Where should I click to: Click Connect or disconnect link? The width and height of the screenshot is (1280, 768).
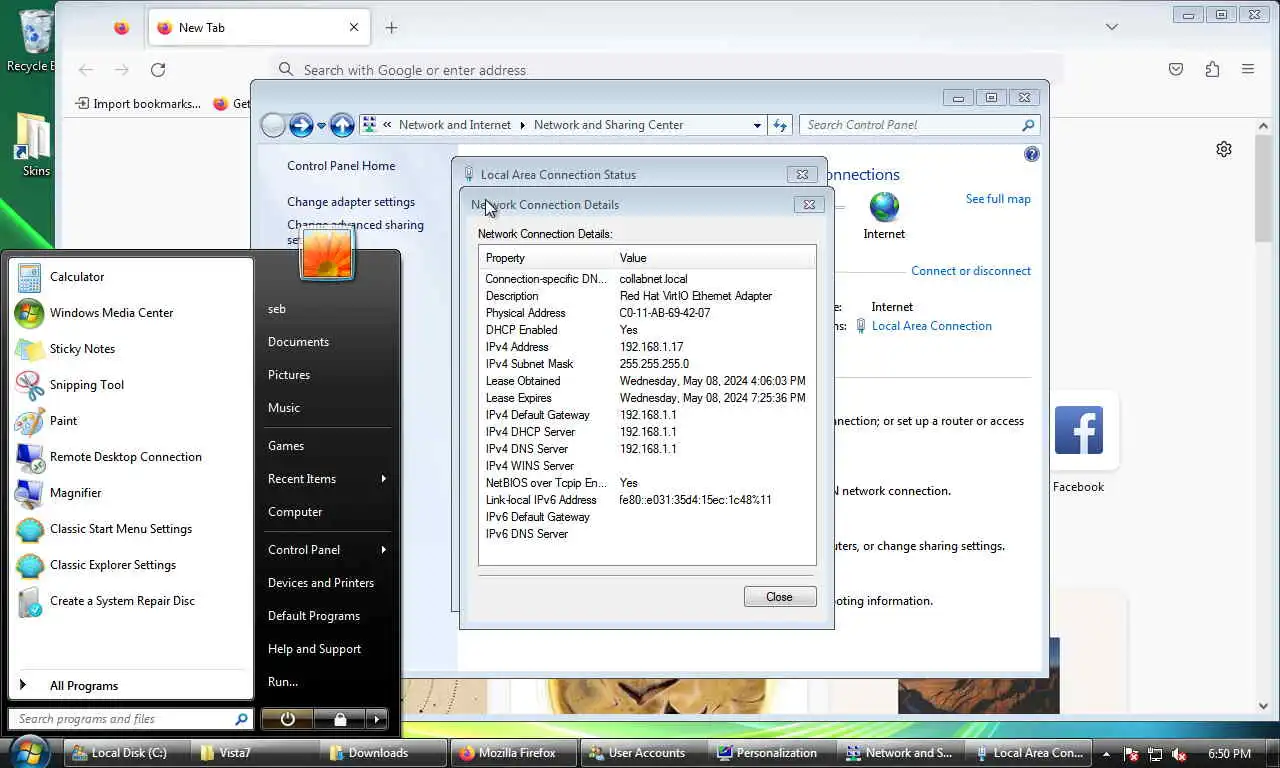(971, 271)
